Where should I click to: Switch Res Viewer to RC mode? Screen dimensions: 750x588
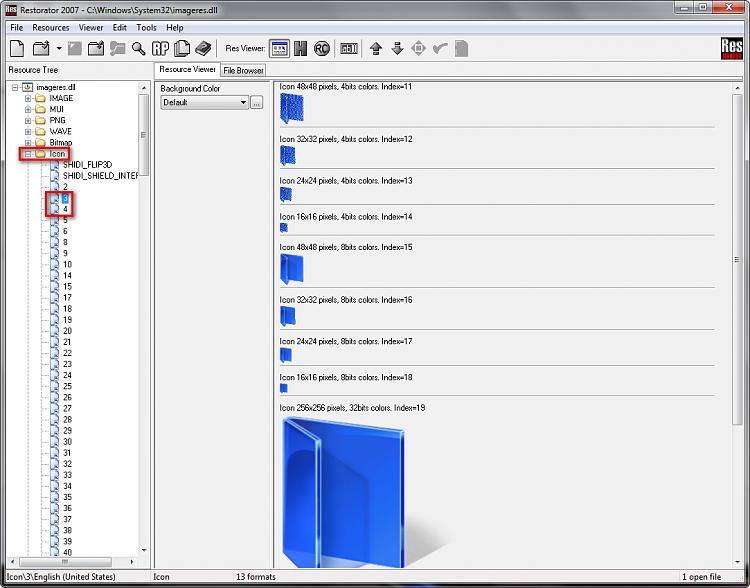322,48
